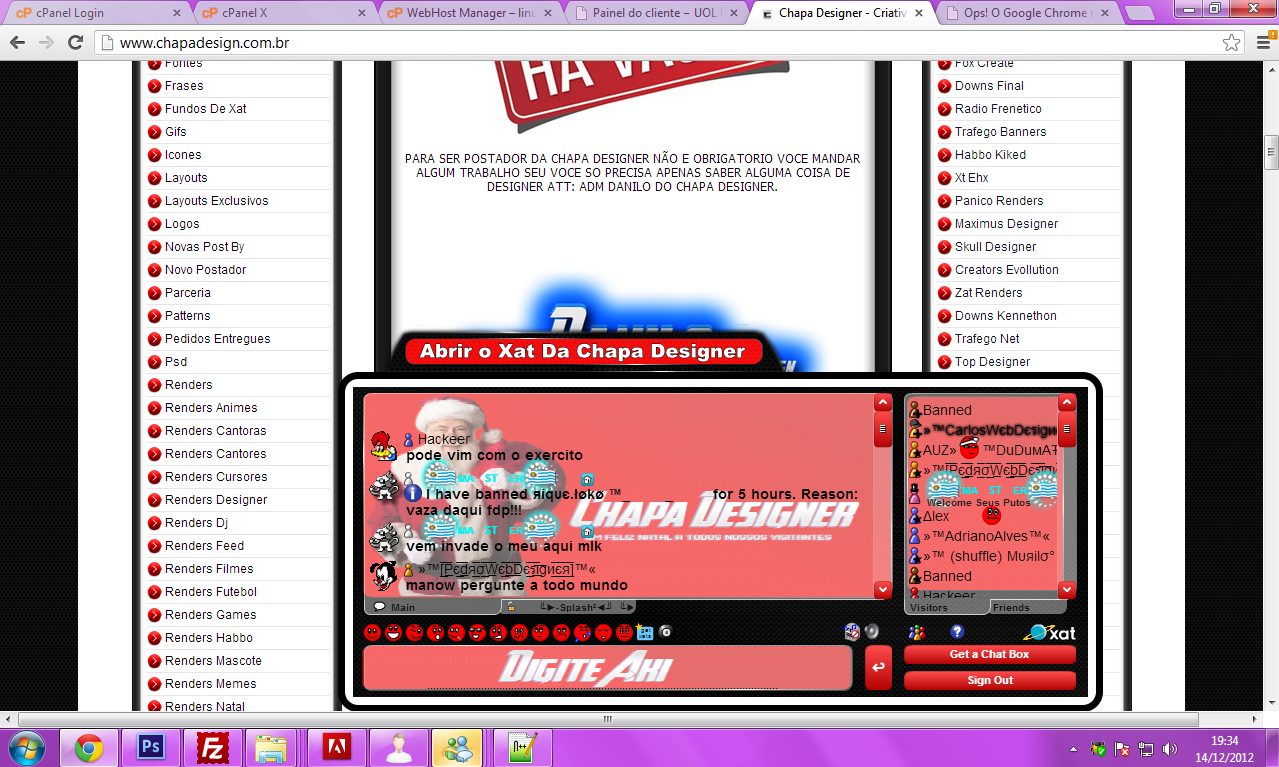Open the blue smilies-more icon after emoticons
Image resolution: width=1279 pixels, height=767 pixels.
[x=645, y=633]
